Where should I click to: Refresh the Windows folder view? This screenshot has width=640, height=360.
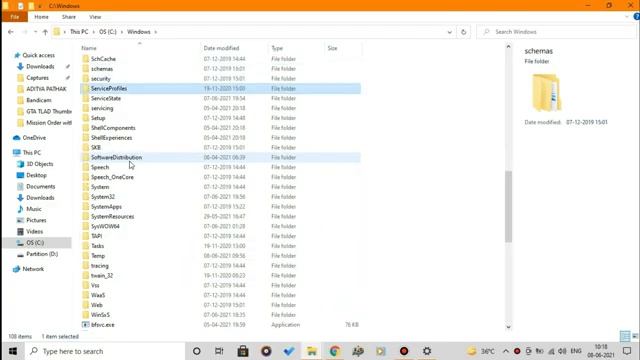(463, 32)
